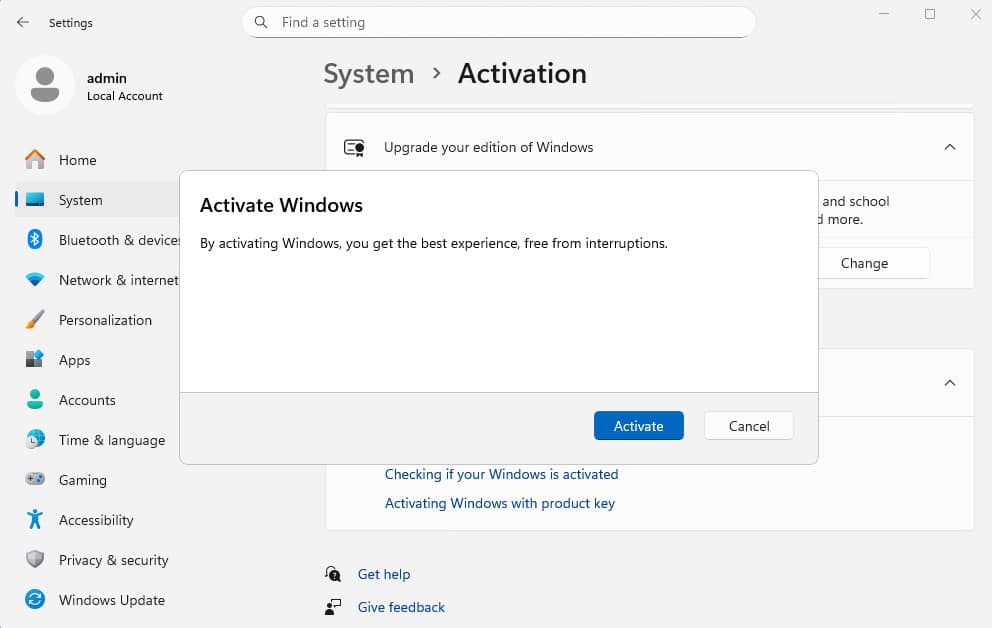Open Checking if your Windows is activated link
This screenshot has height=628, width=992.
(501, 474)
